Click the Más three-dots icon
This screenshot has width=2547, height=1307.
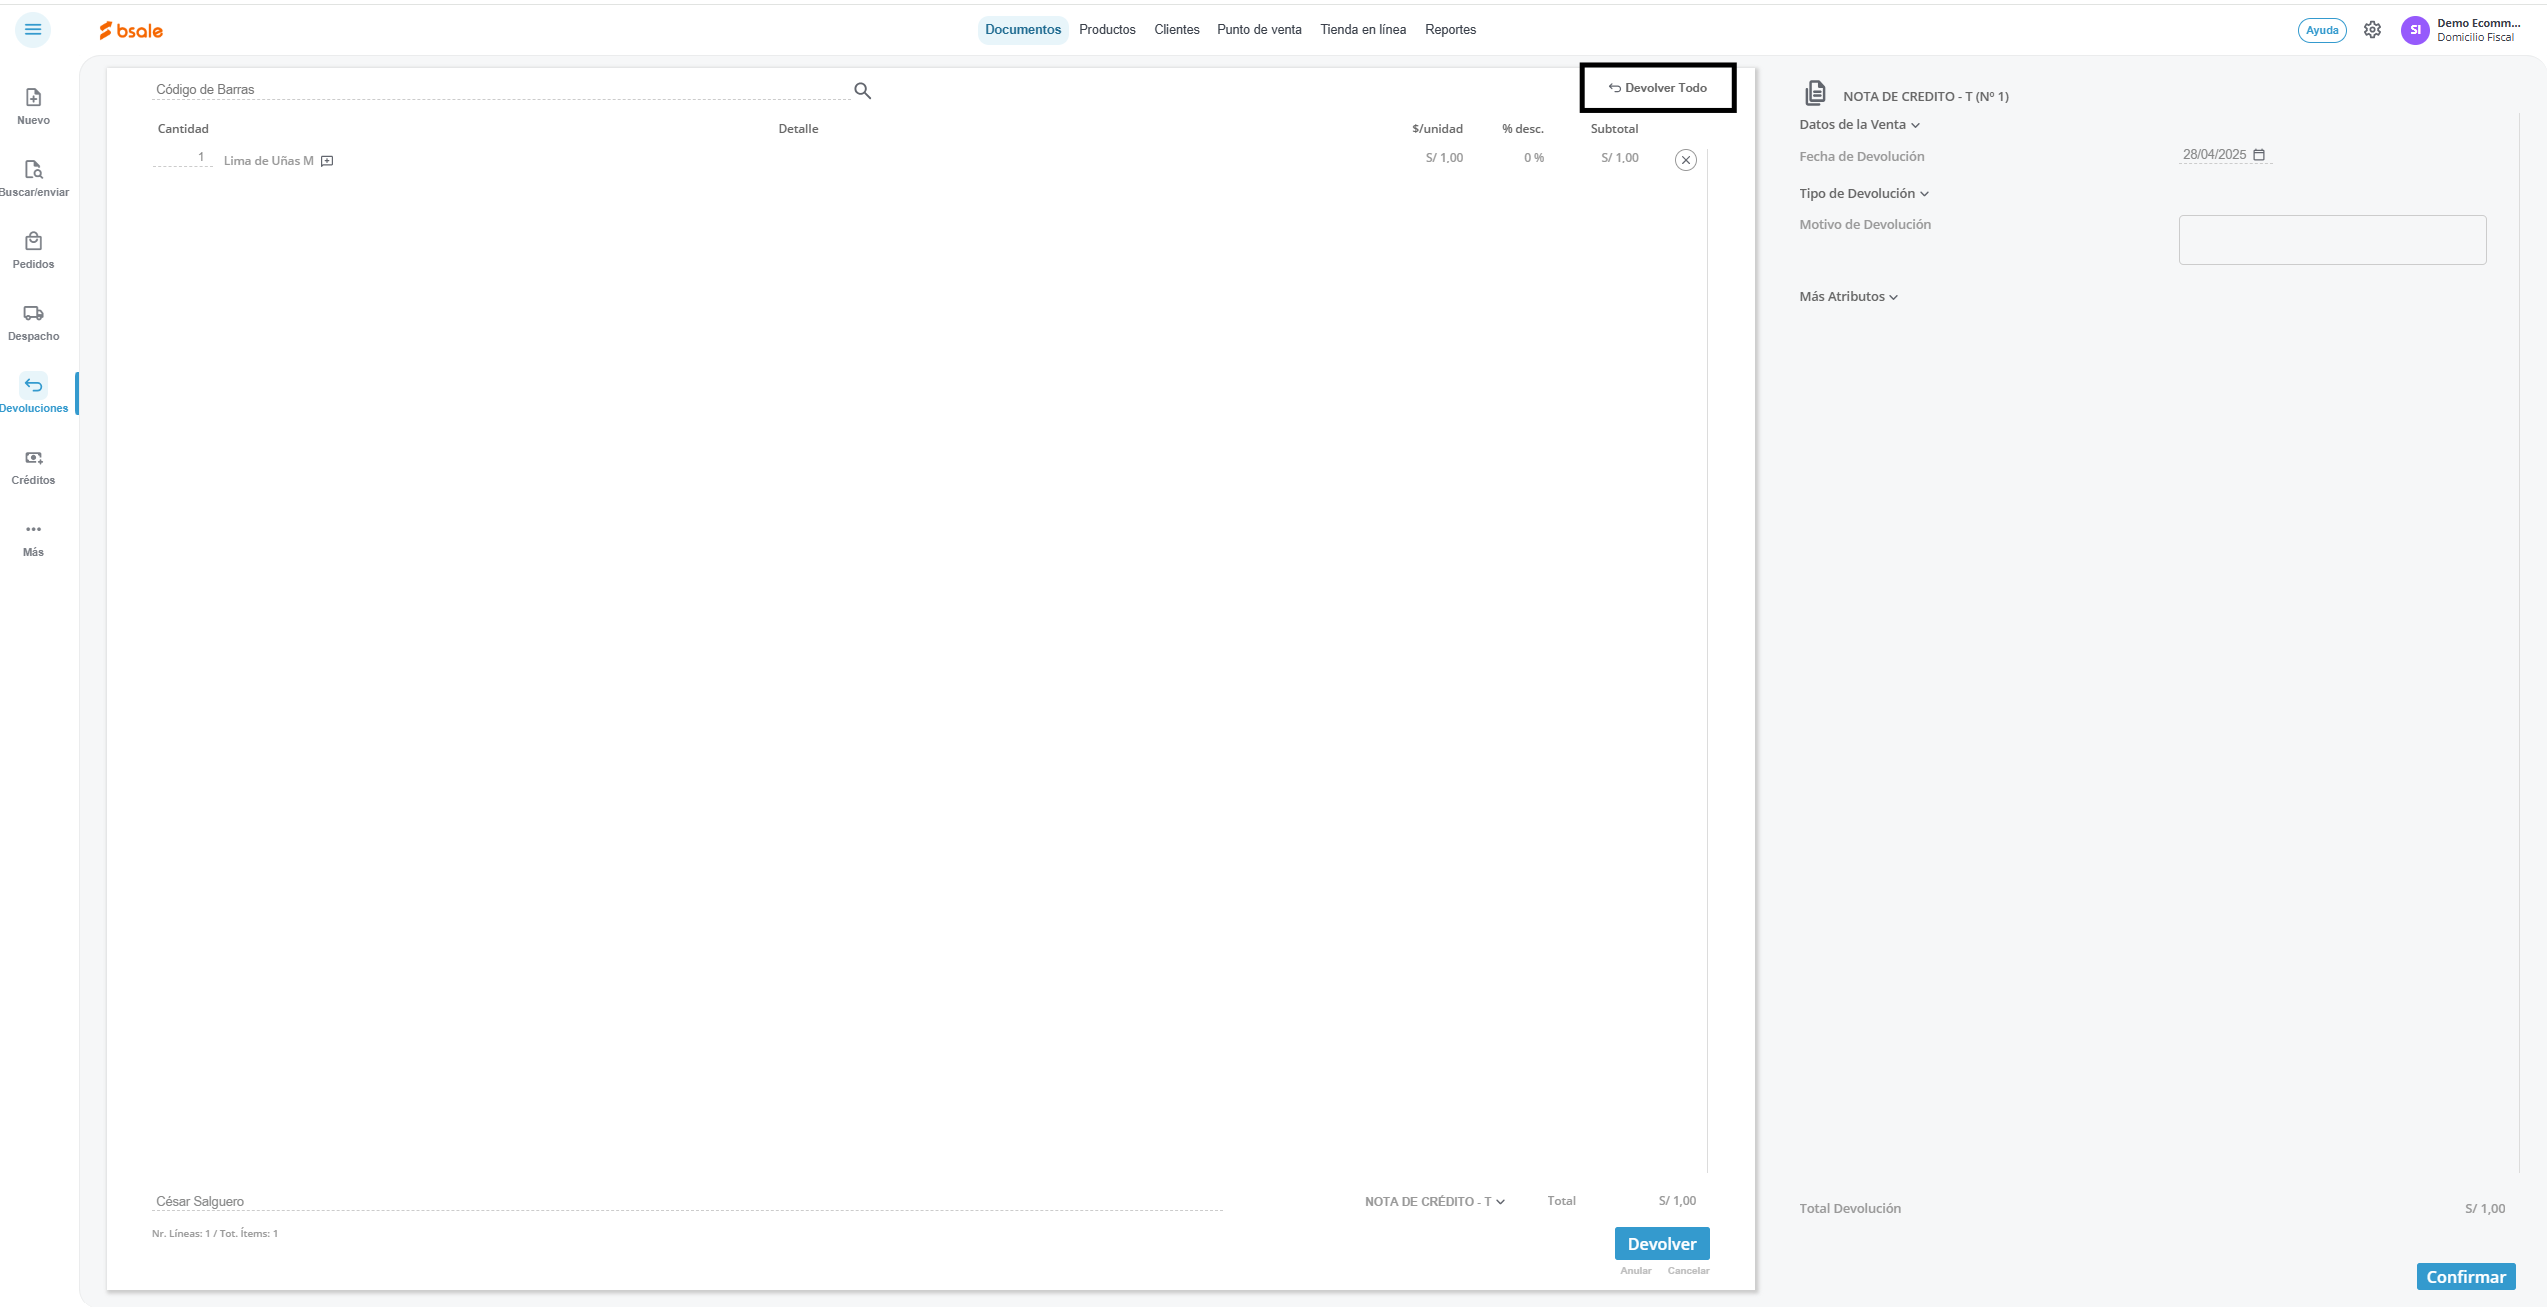point(33,530)
